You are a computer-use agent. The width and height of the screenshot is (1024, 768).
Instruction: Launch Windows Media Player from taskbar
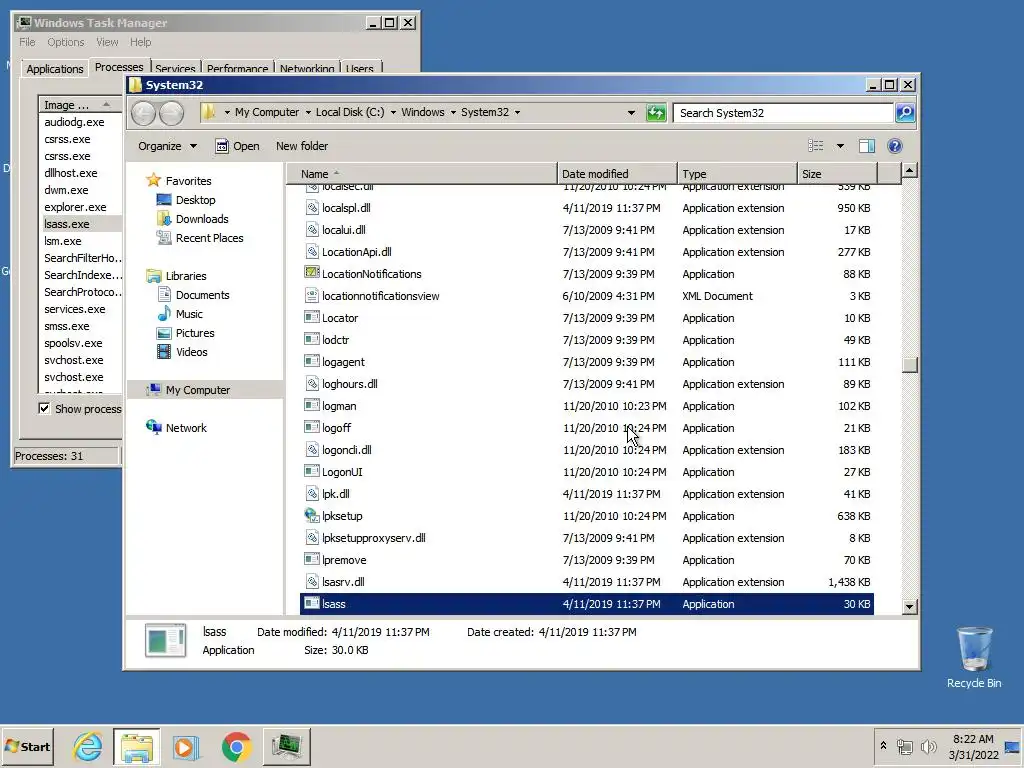(x=186, y=746)
